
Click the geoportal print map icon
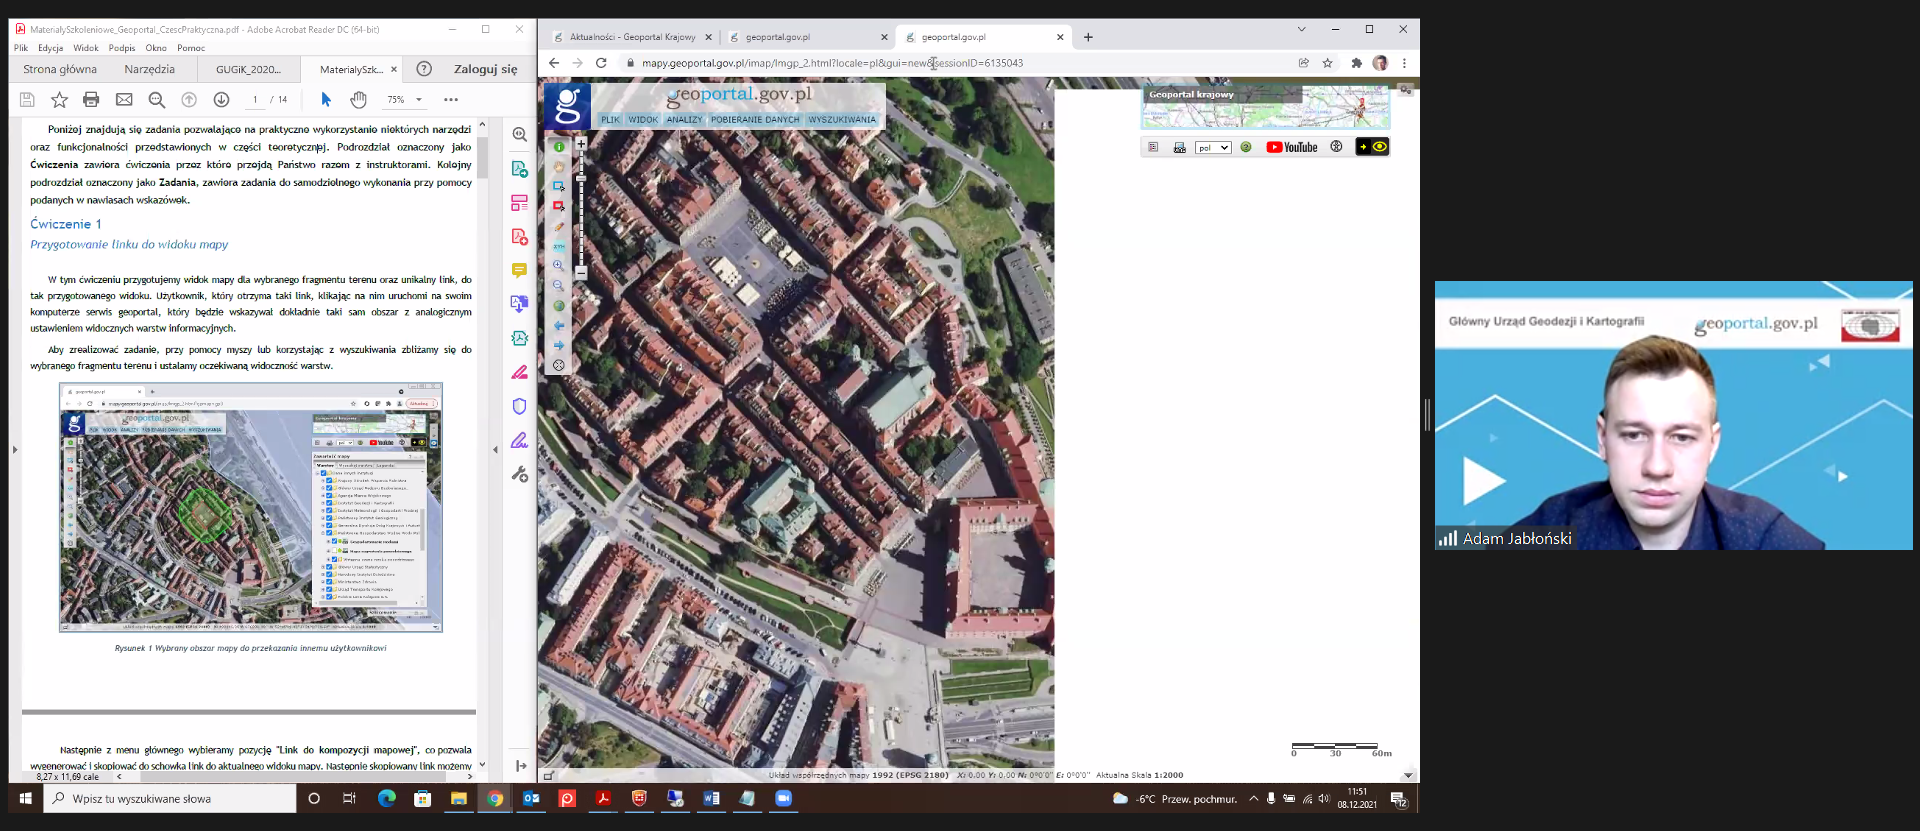(1180, 147)
